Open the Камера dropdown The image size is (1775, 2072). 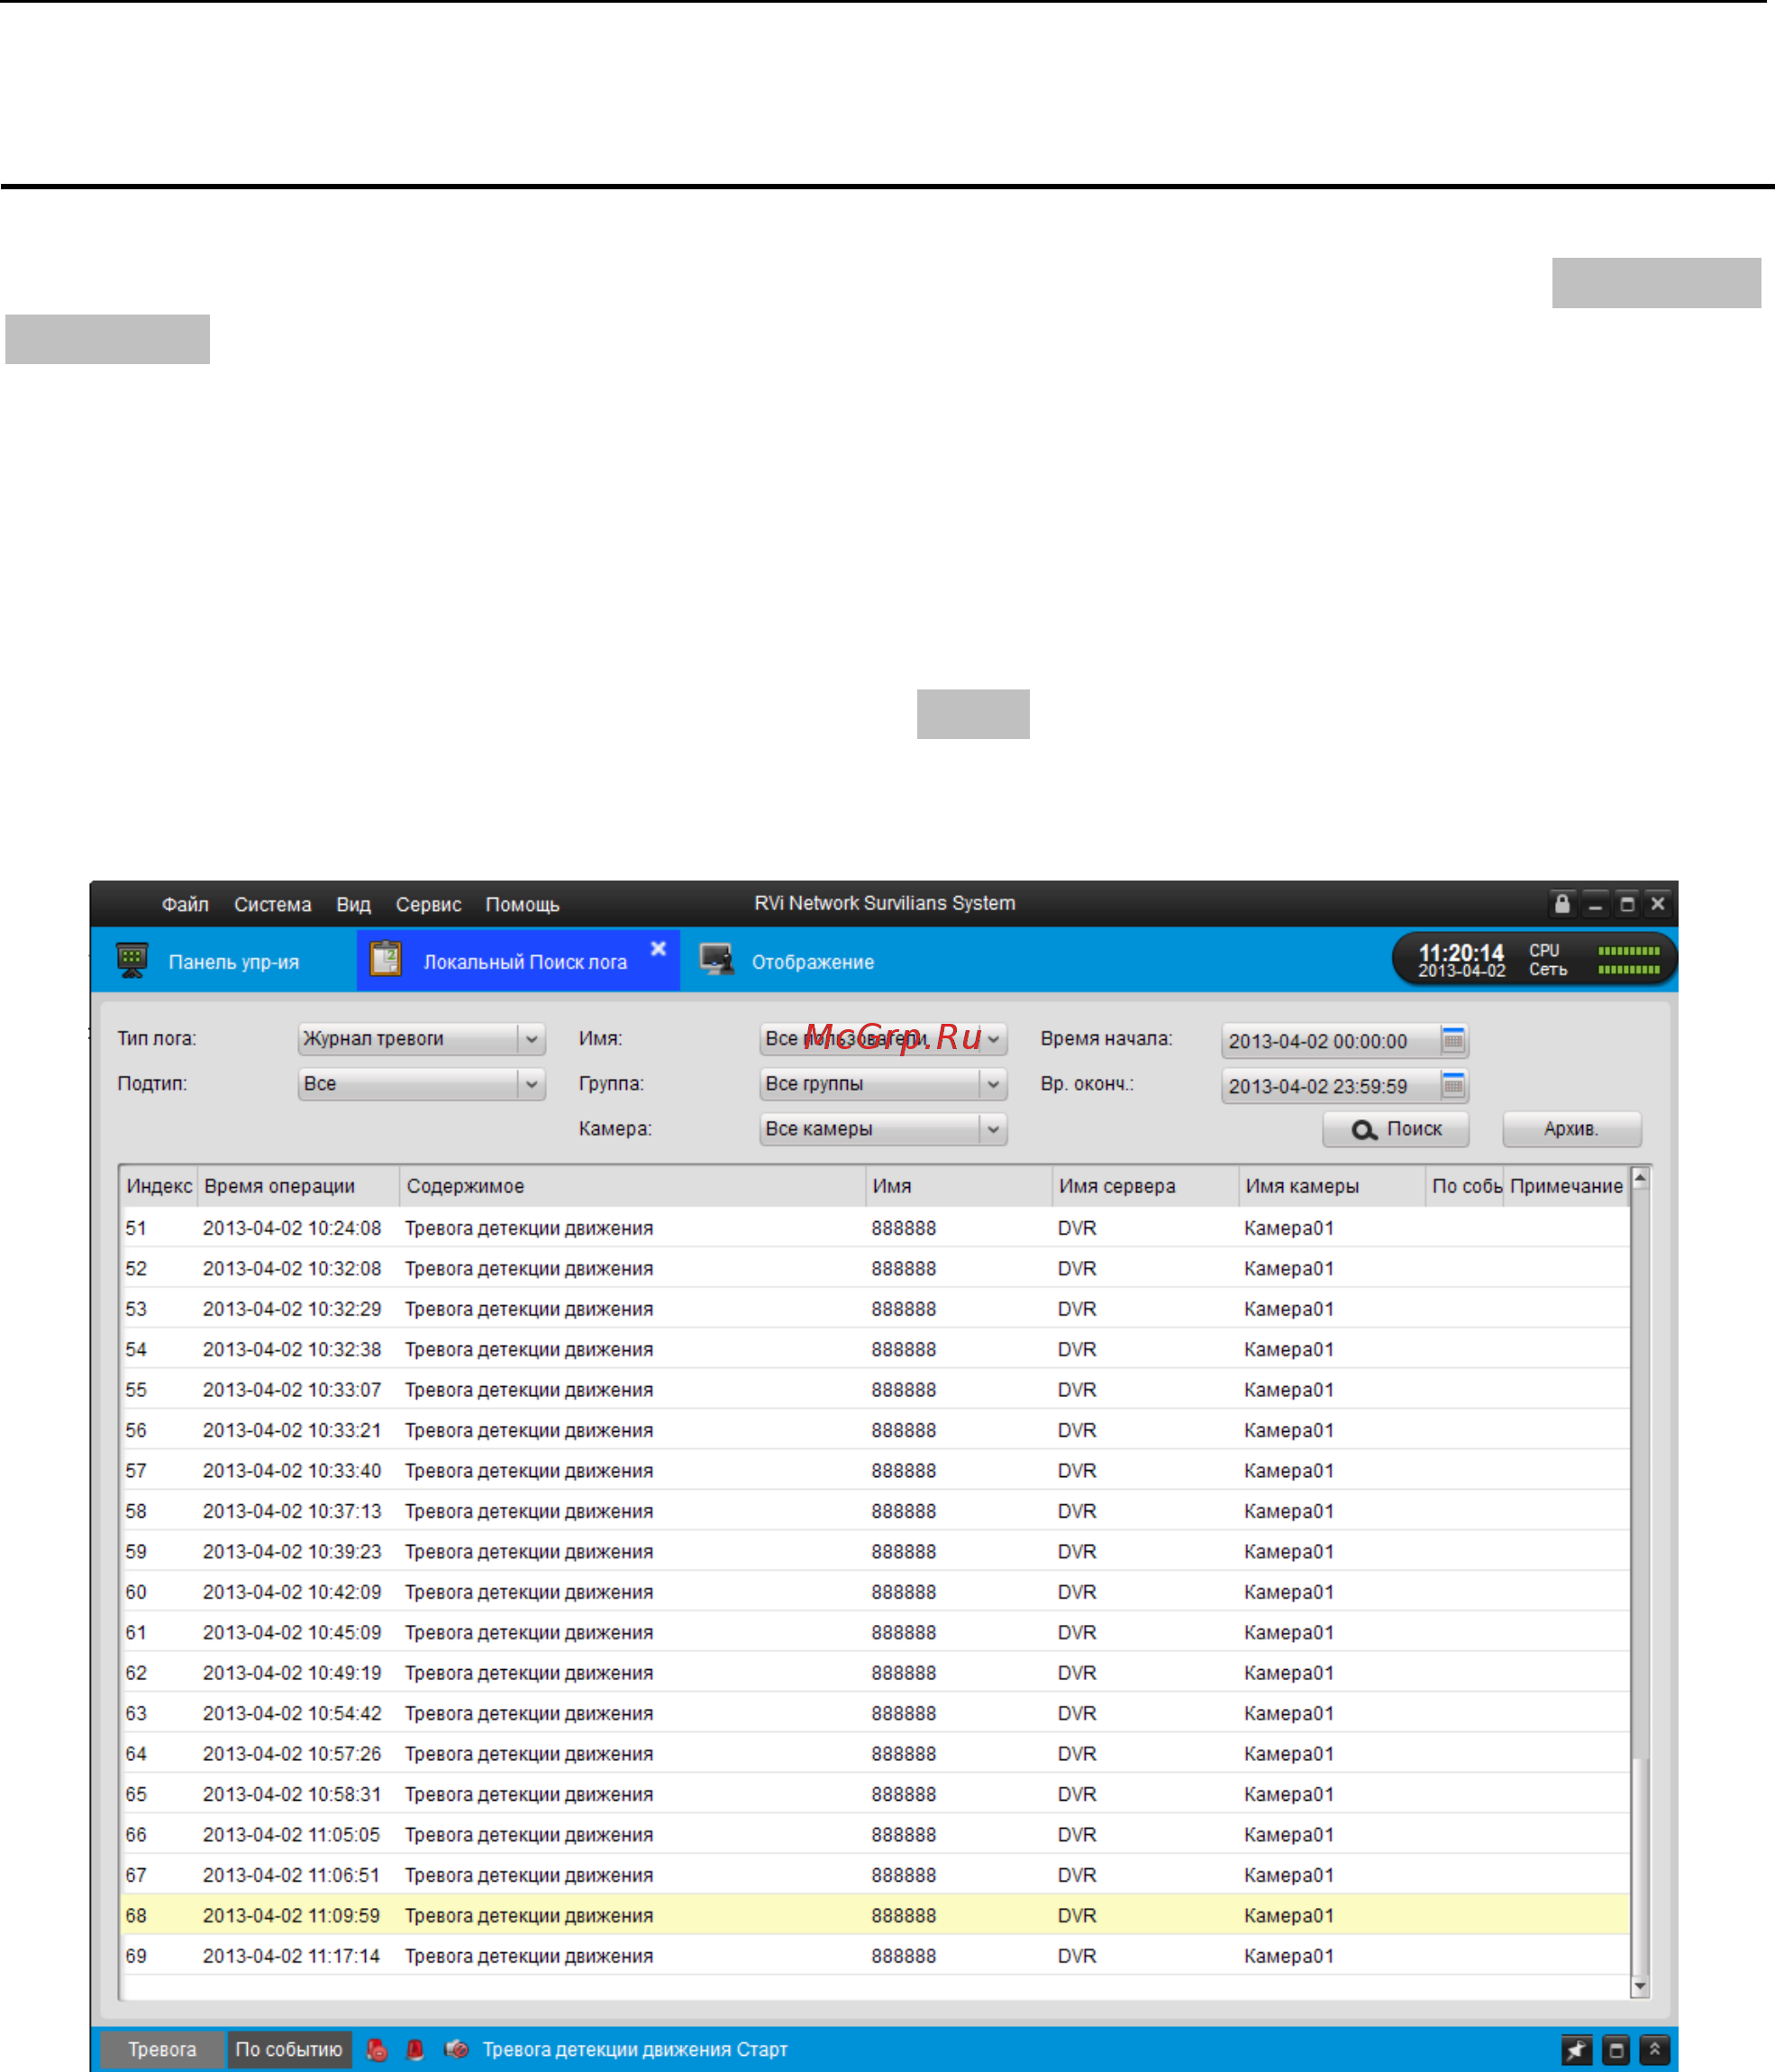click(993, 1129)
